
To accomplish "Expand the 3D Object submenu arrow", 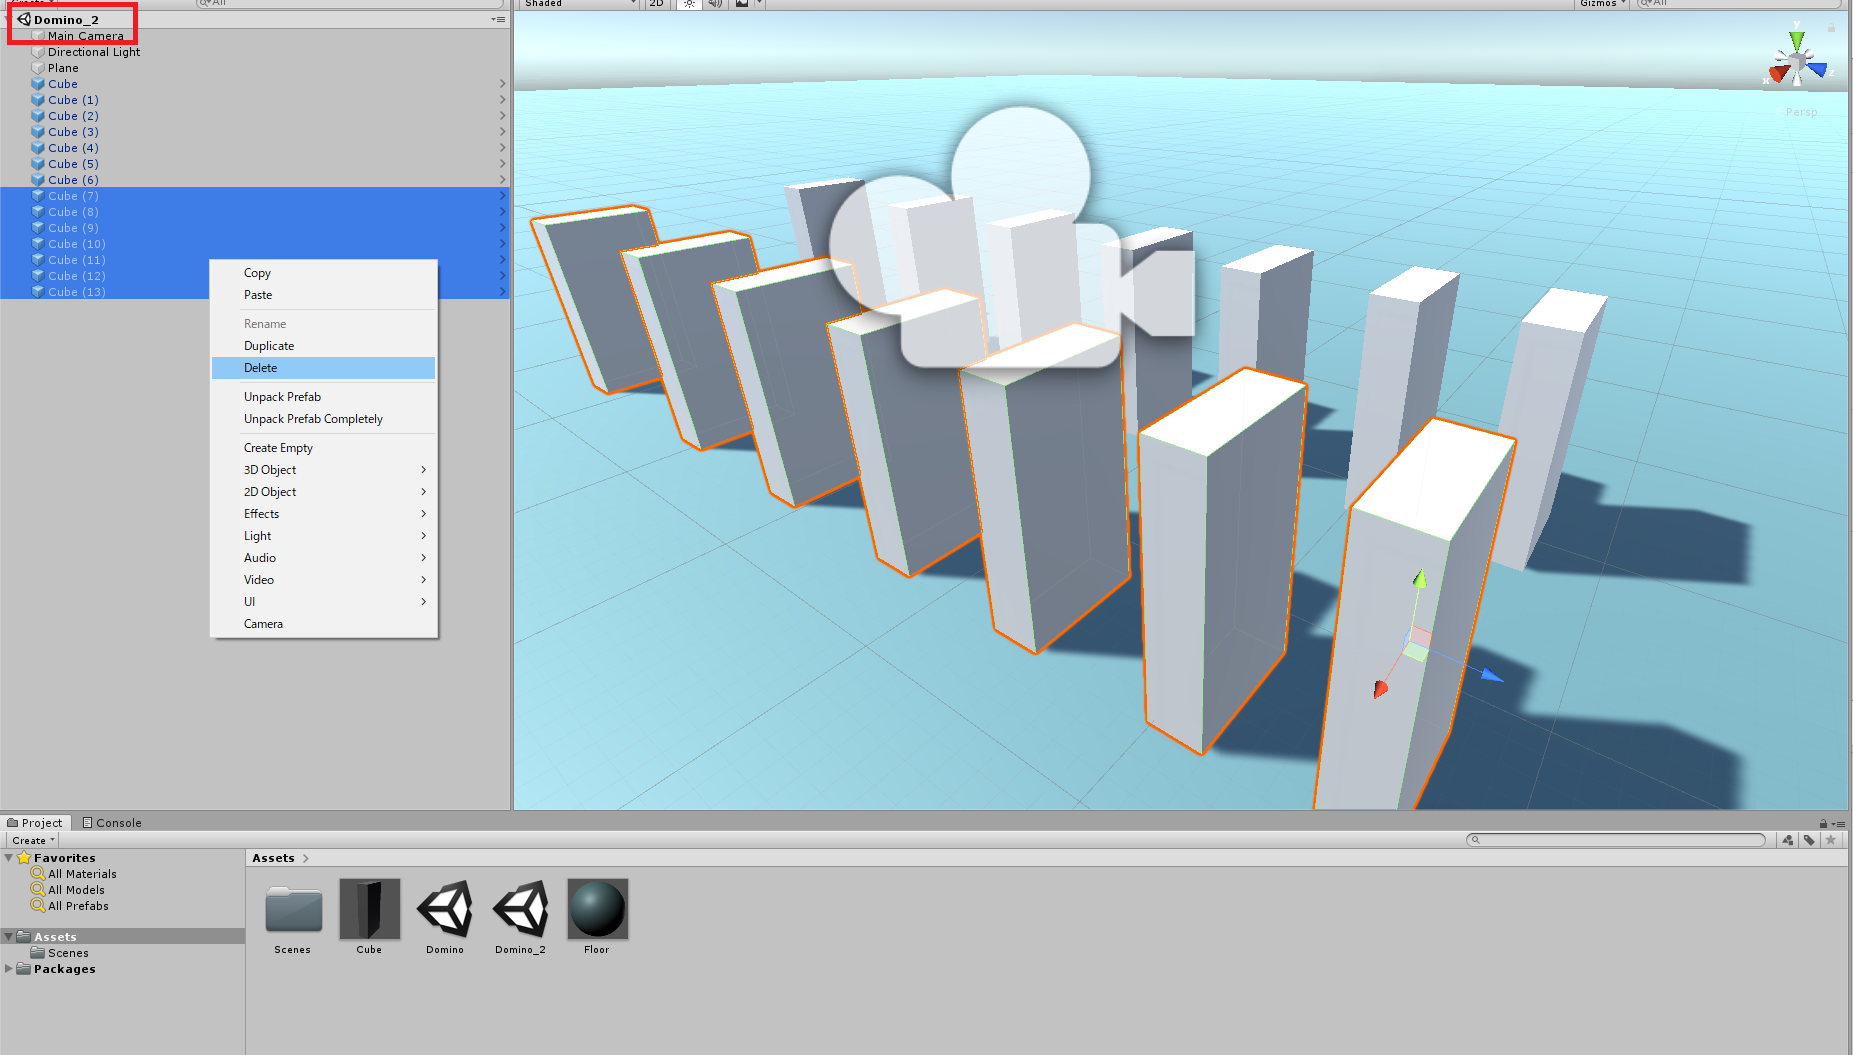I will pyautogui.click(x=424, y=470).
